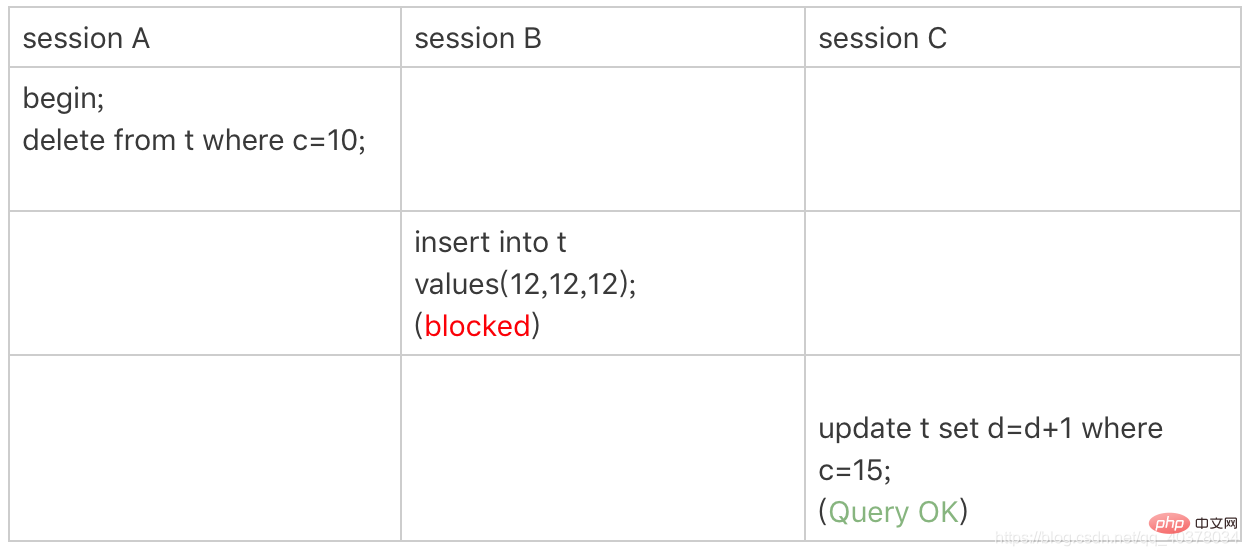Click empty session C cell beside insert statement
This screenshot has height=556, width=1248.
[1022, 283]
